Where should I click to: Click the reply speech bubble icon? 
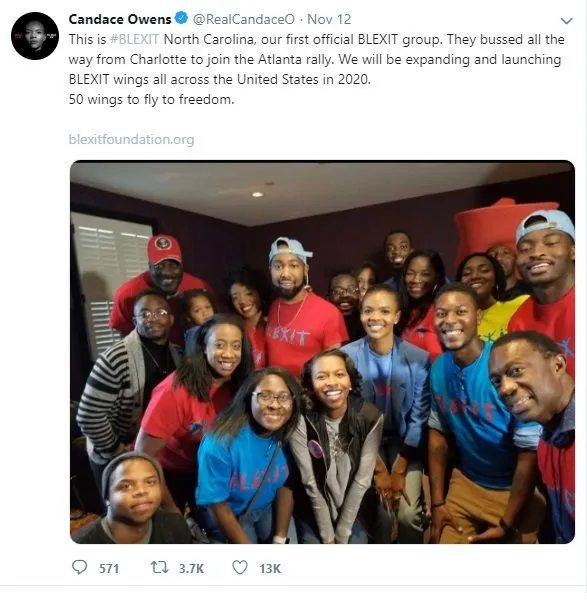click(x=80, y=568)
